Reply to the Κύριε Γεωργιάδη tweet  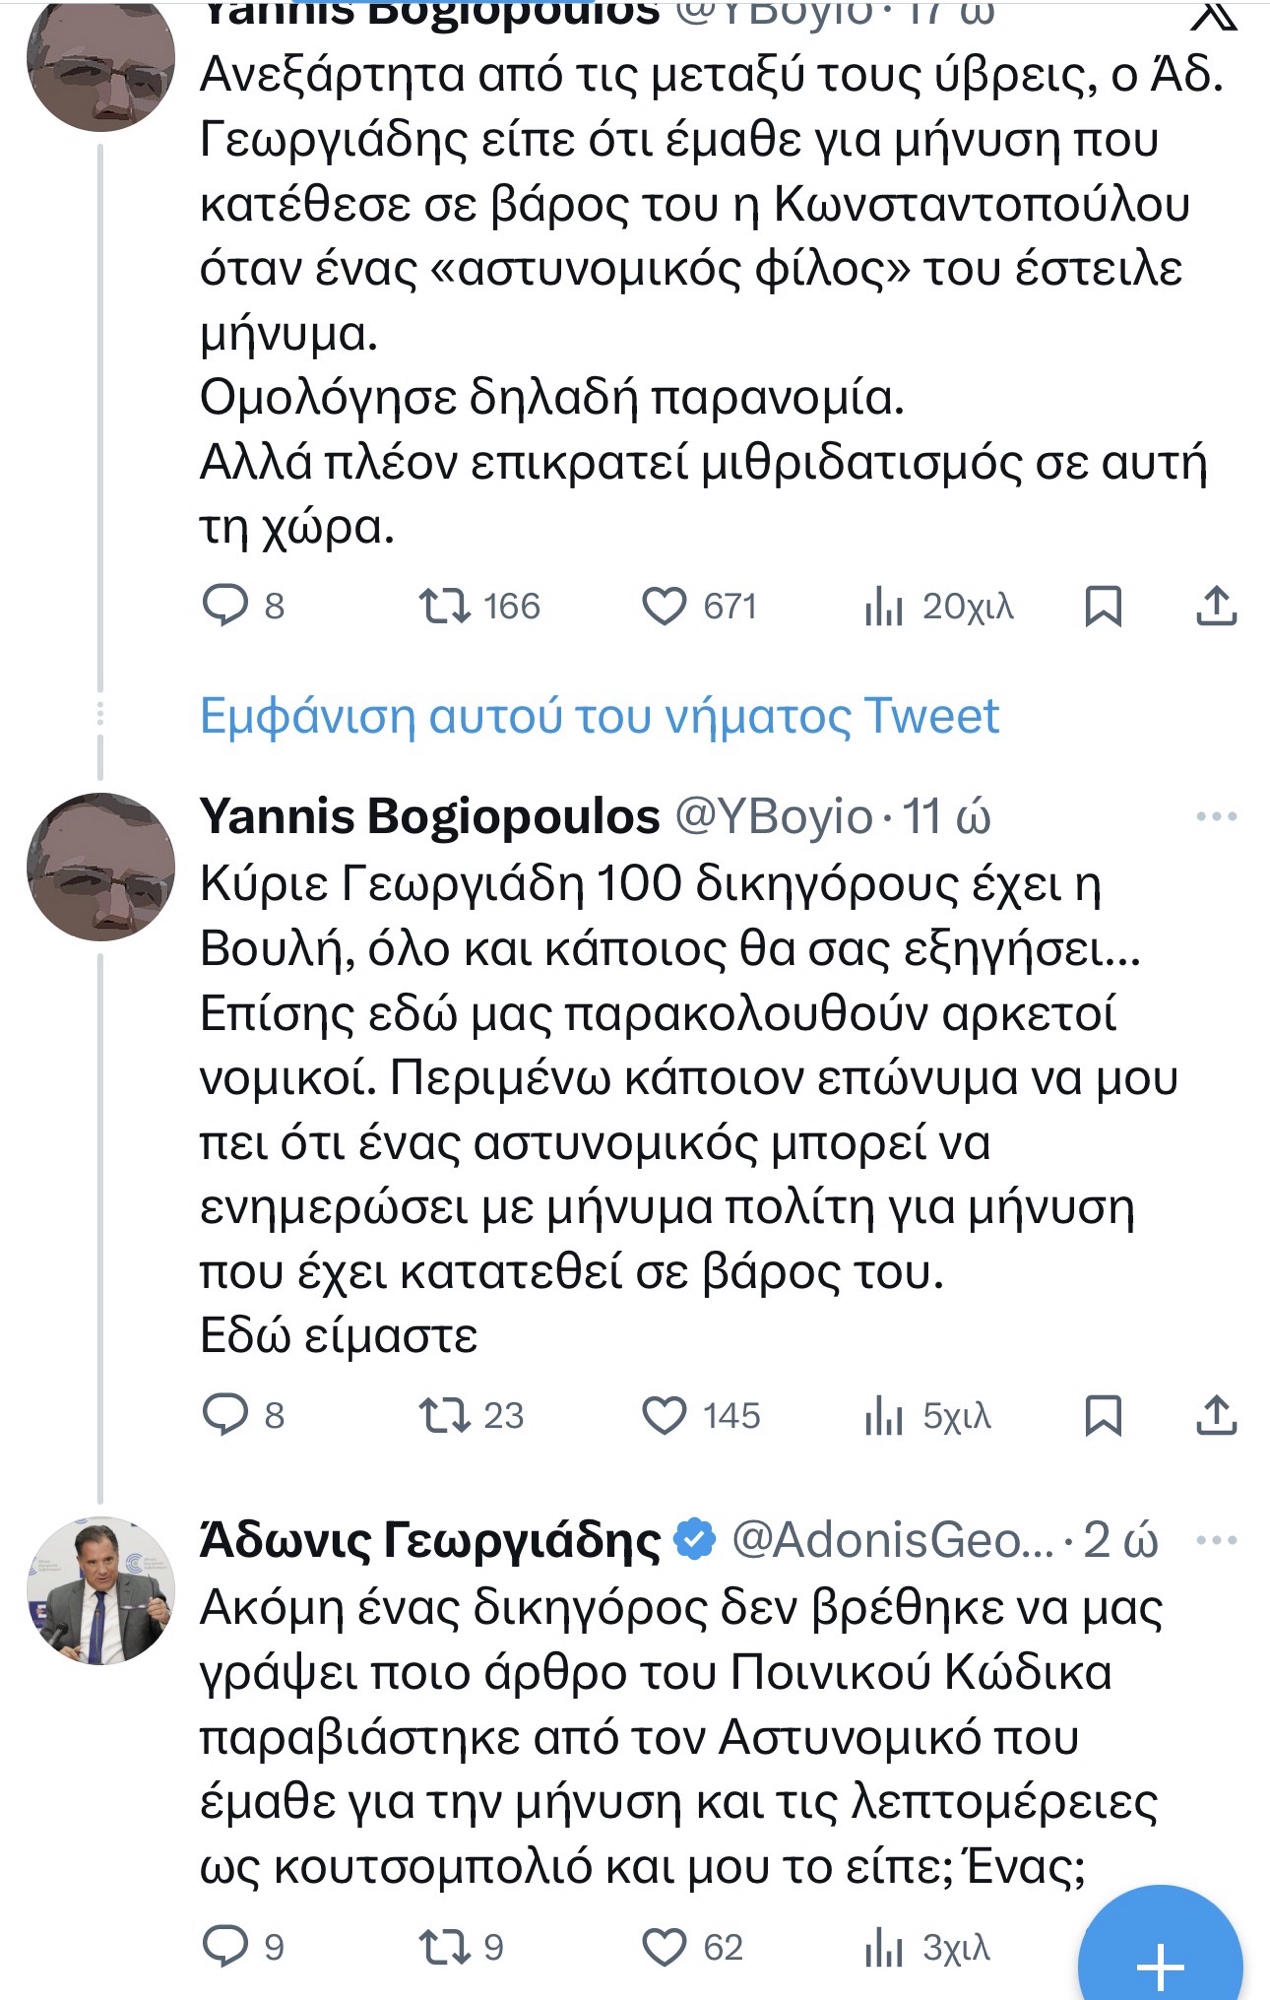point(225,1415)
